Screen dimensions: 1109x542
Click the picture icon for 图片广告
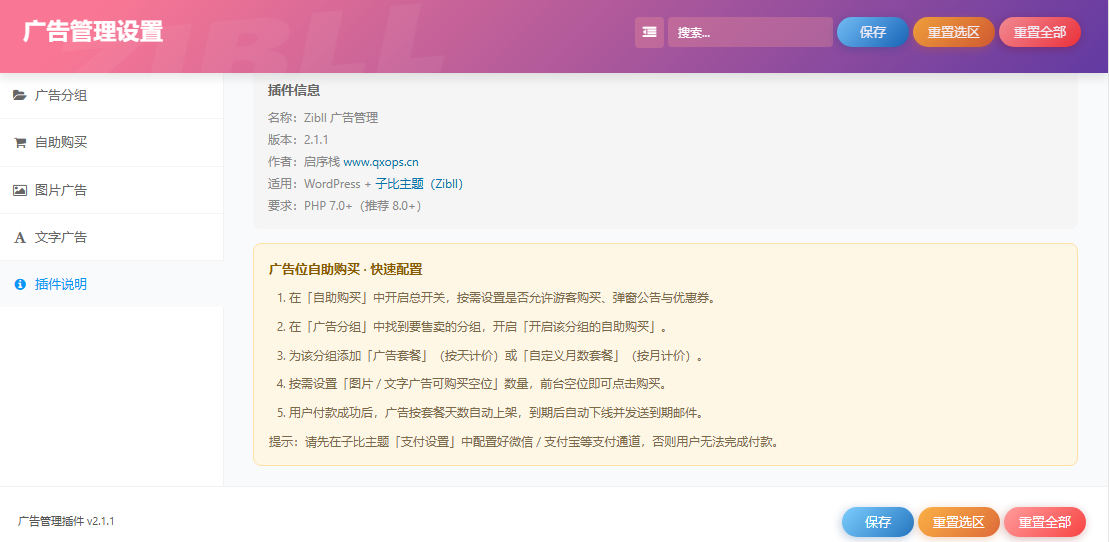[x=20, y=190]
